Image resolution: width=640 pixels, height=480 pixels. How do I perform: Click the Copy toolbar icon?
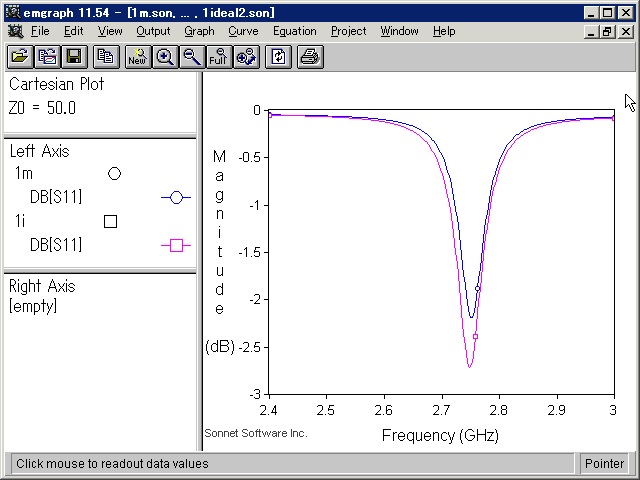106,57
